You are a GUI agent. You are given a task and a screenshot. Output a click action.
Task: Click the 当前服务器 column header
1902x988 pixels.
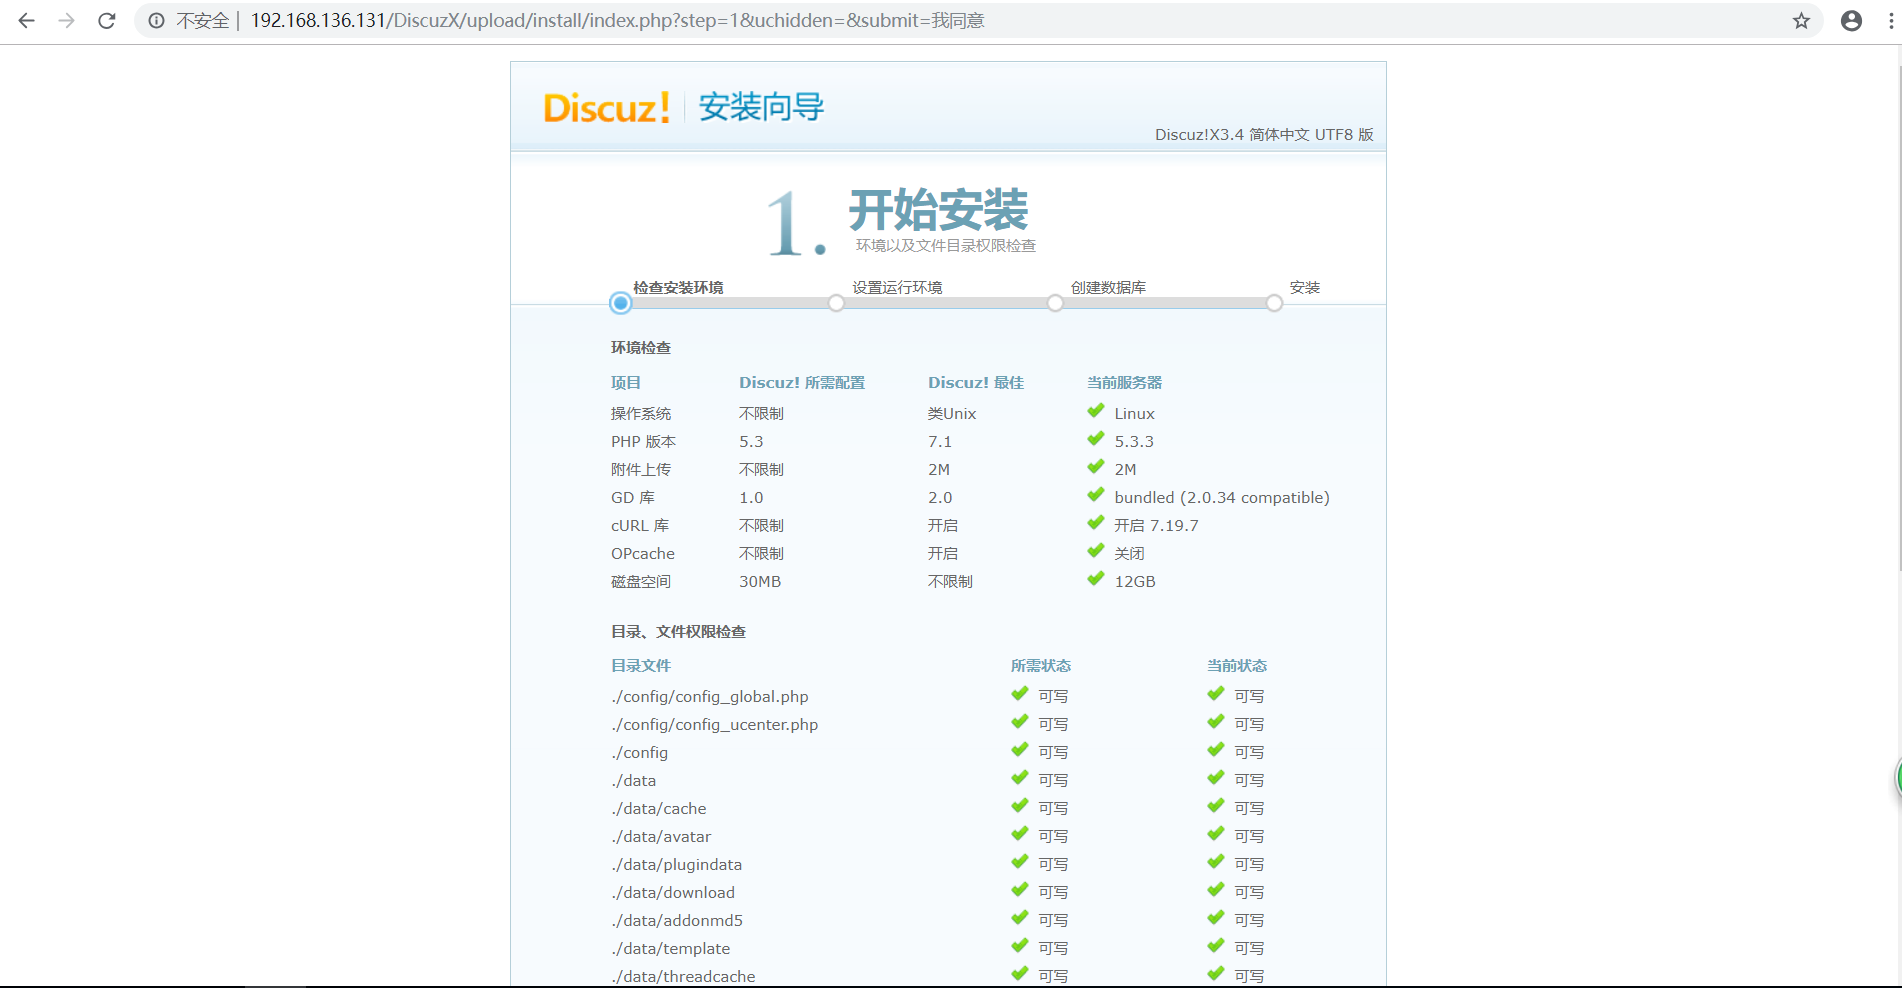[1124, 382]
